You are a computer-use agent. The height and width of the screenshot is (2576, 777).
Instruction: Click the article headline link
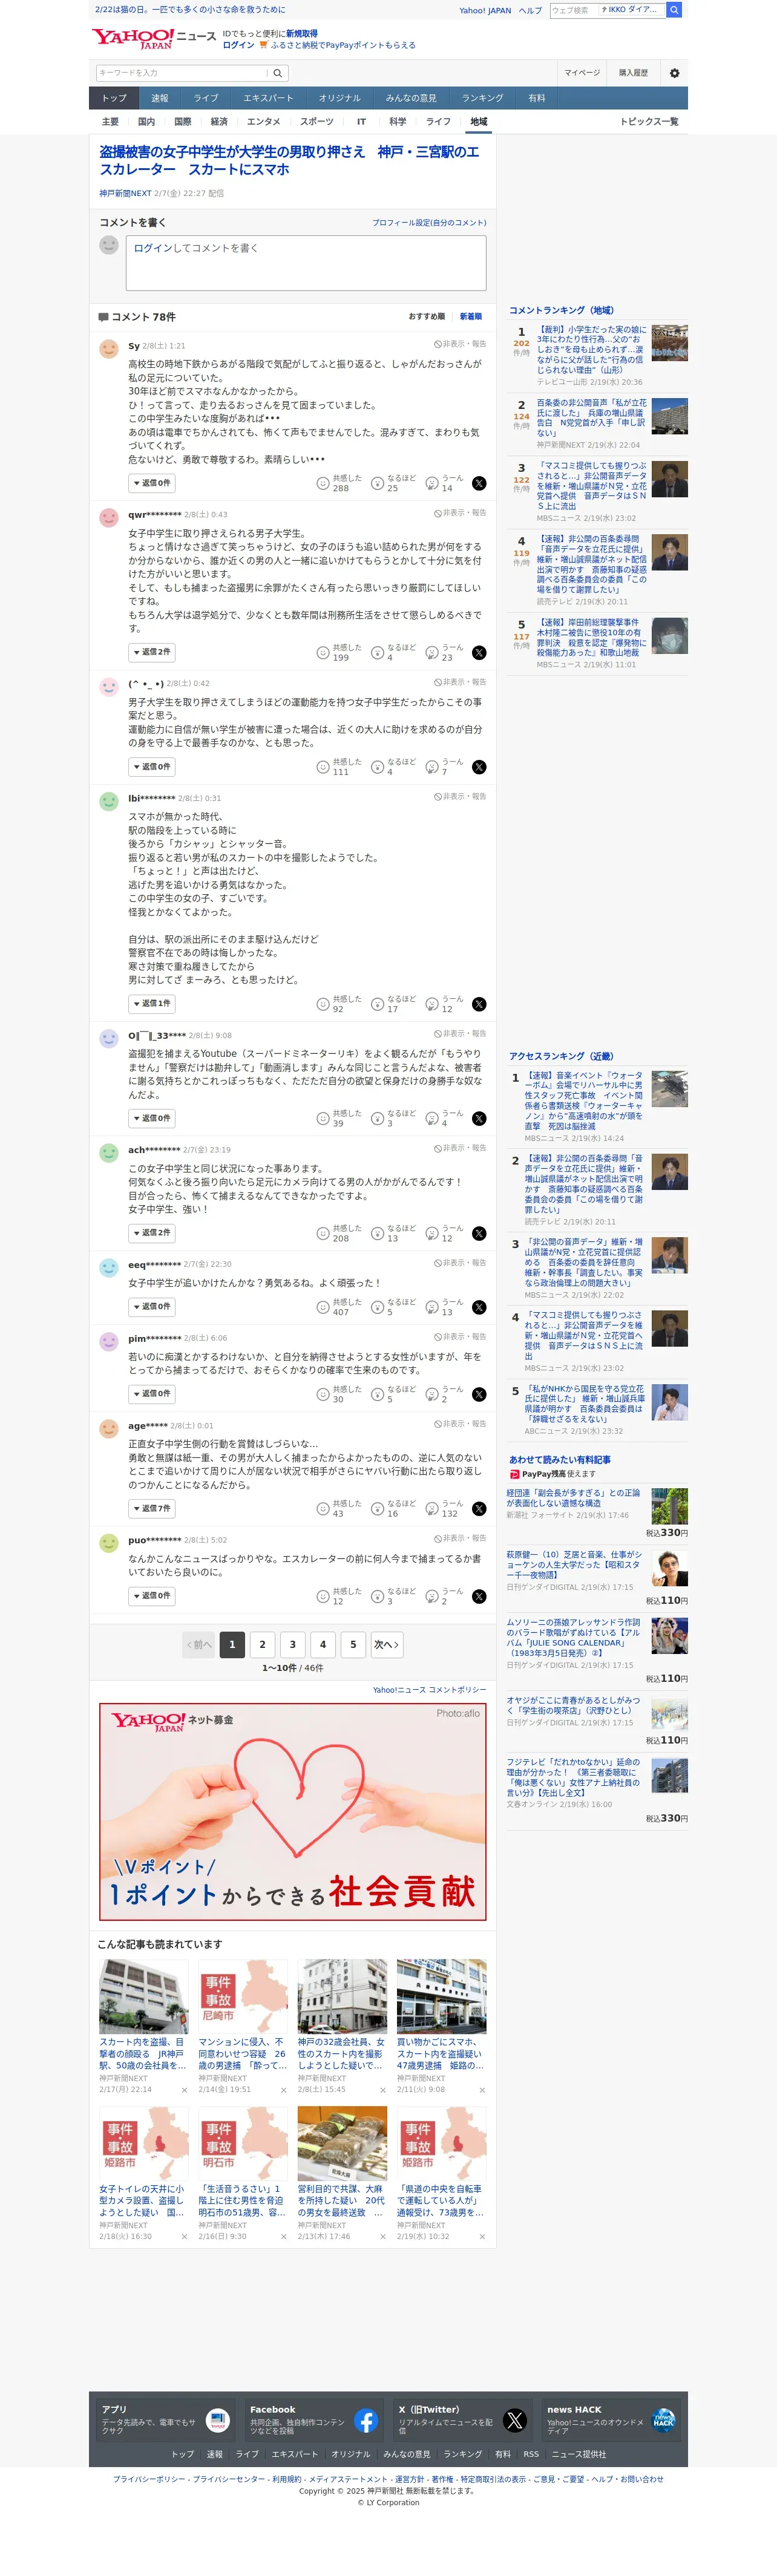289,160
